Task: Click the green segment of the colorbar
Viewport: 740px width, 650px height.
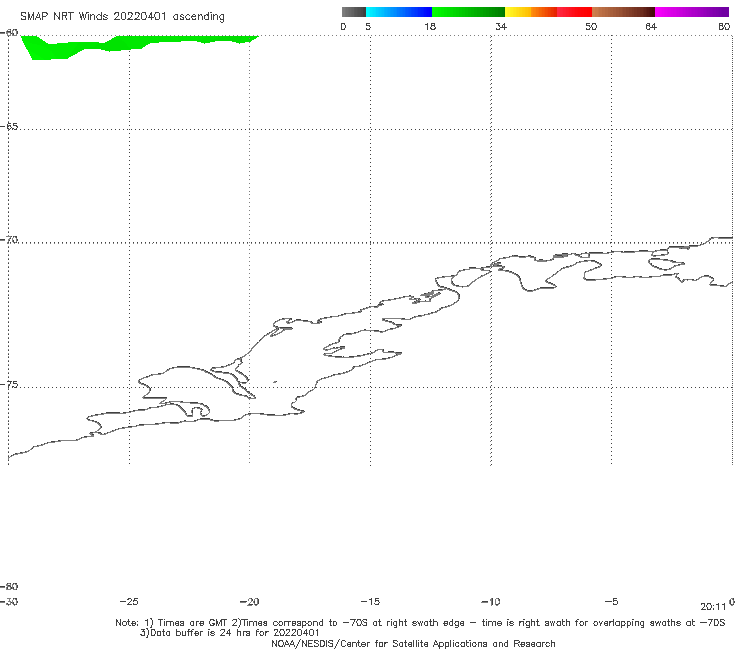Action: tap(468, 12)
